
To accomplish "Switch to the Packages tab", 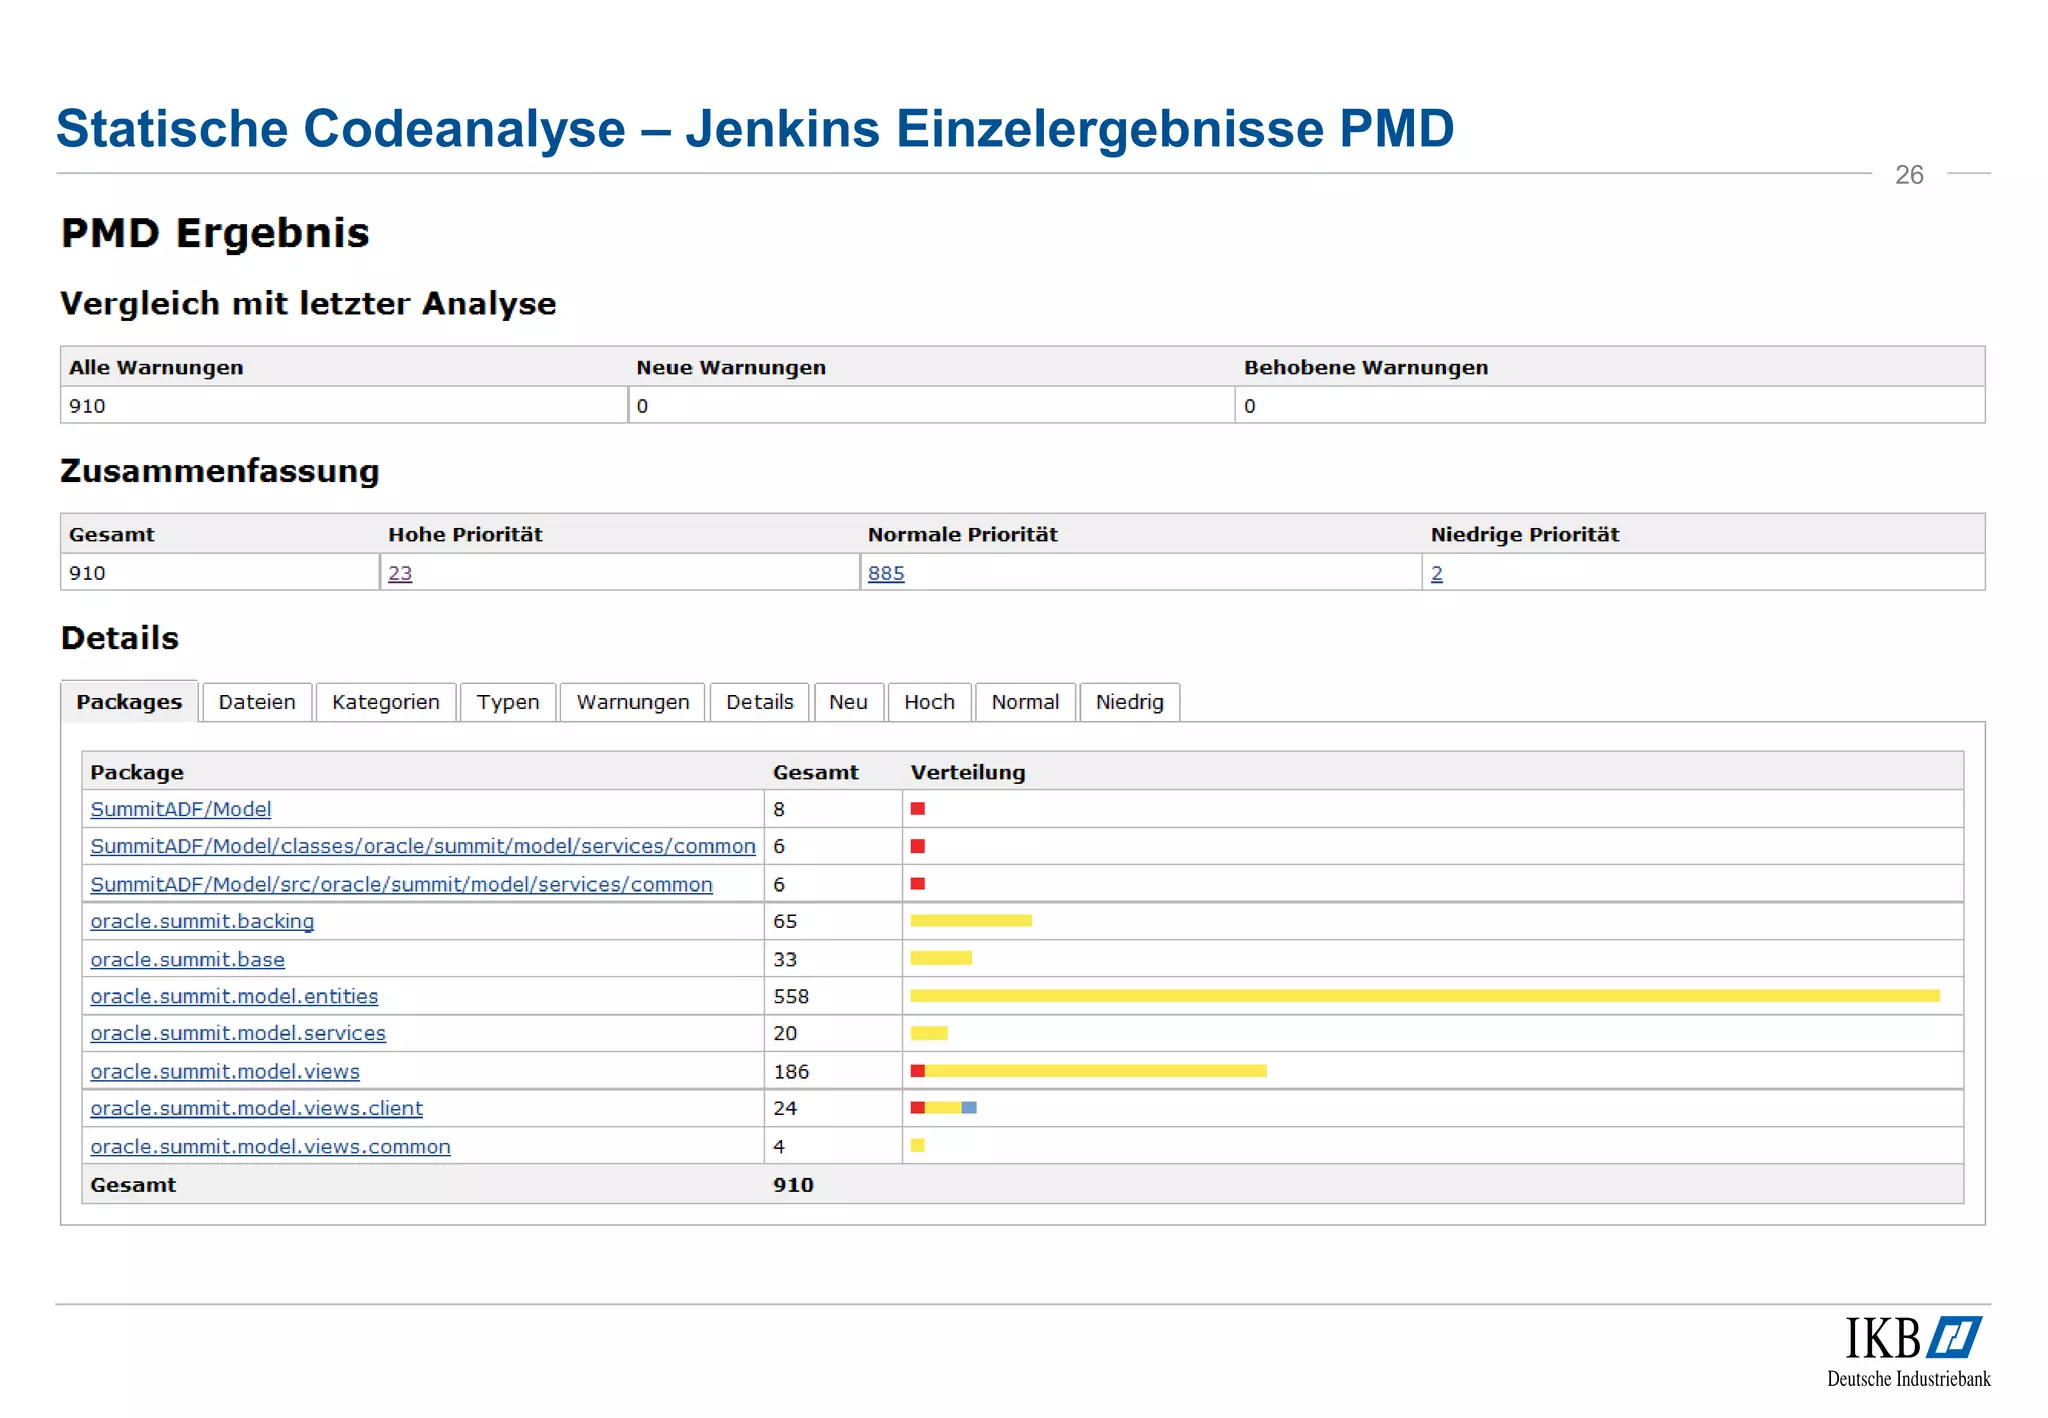I will coord(129,702).
